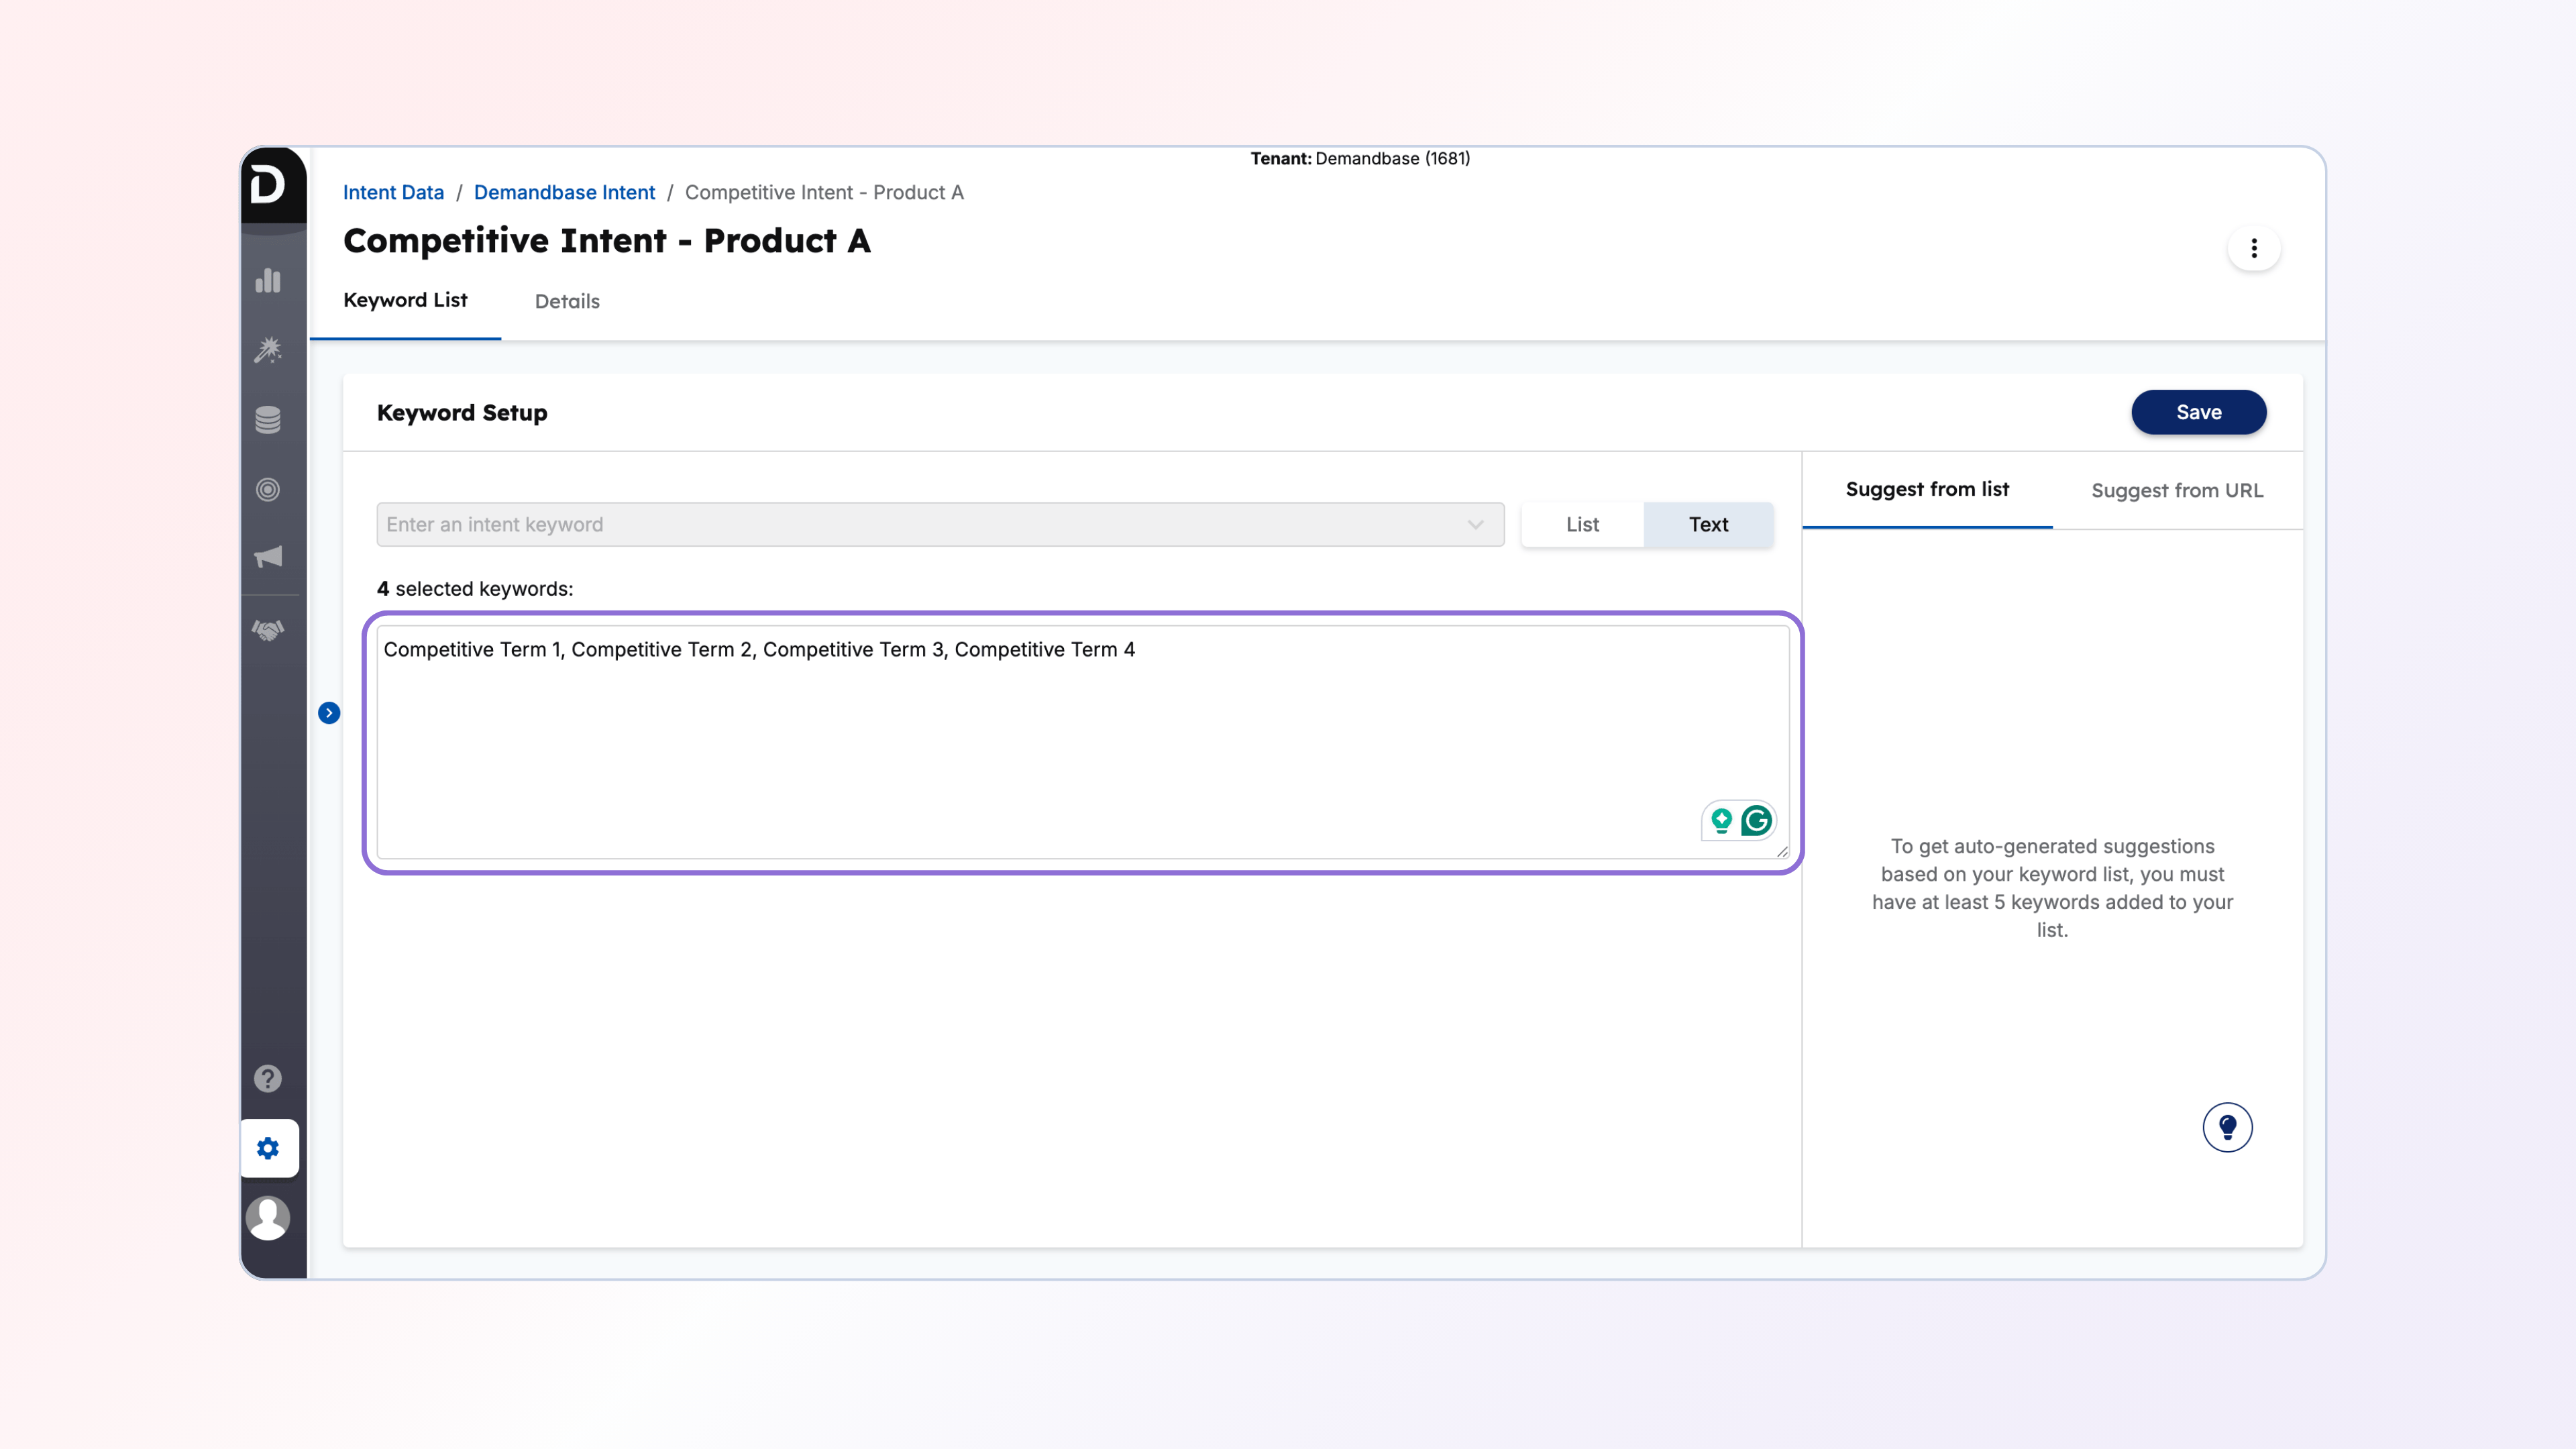This screenshot has height=1449, width=2576.
Task: Click the Save button
Action: (2198, 412)
